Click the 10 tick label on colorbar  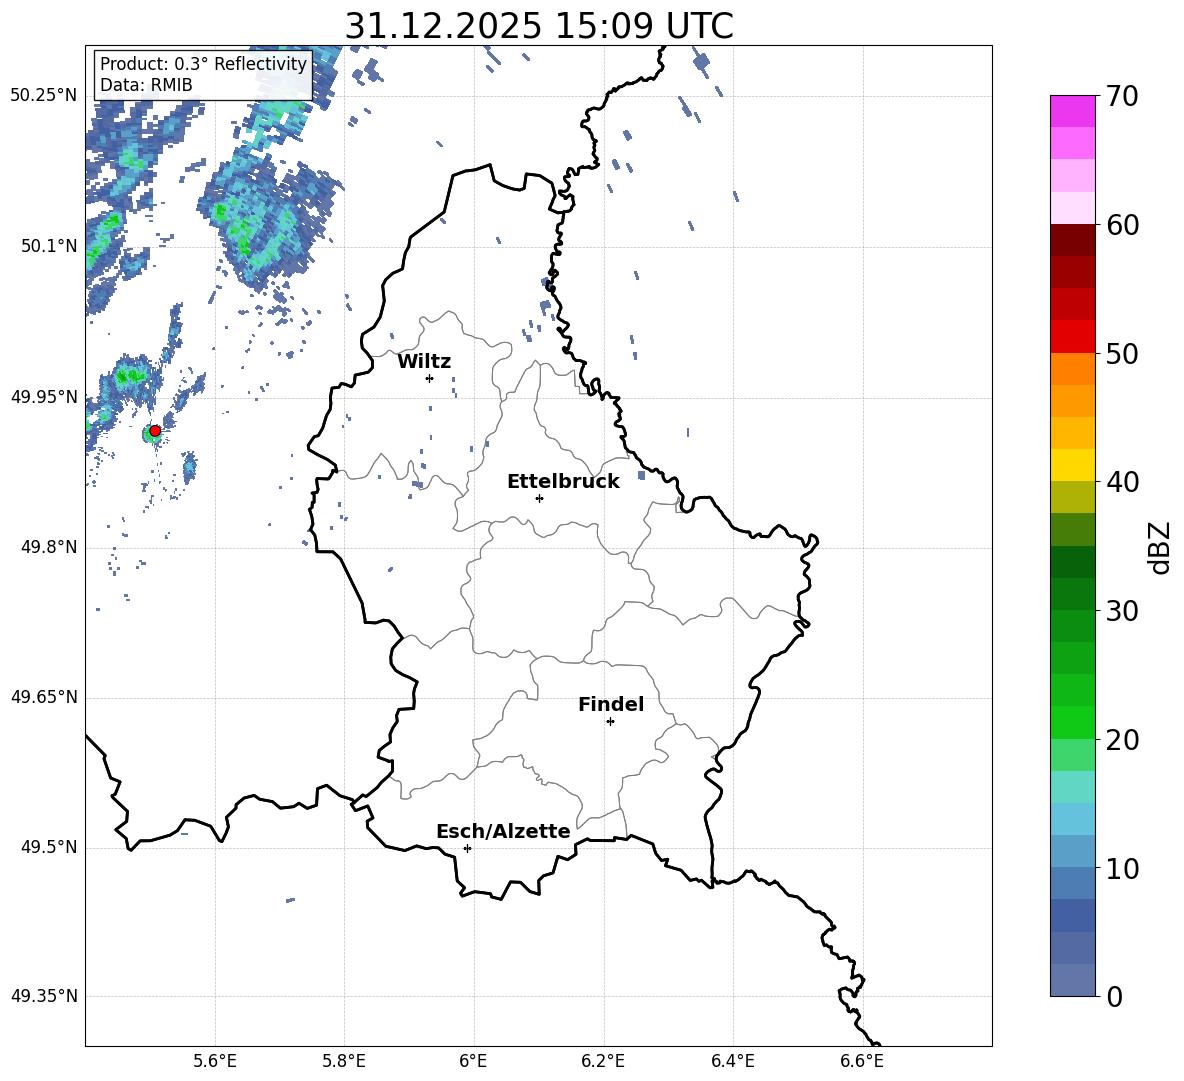click(x=1122, y=868)
